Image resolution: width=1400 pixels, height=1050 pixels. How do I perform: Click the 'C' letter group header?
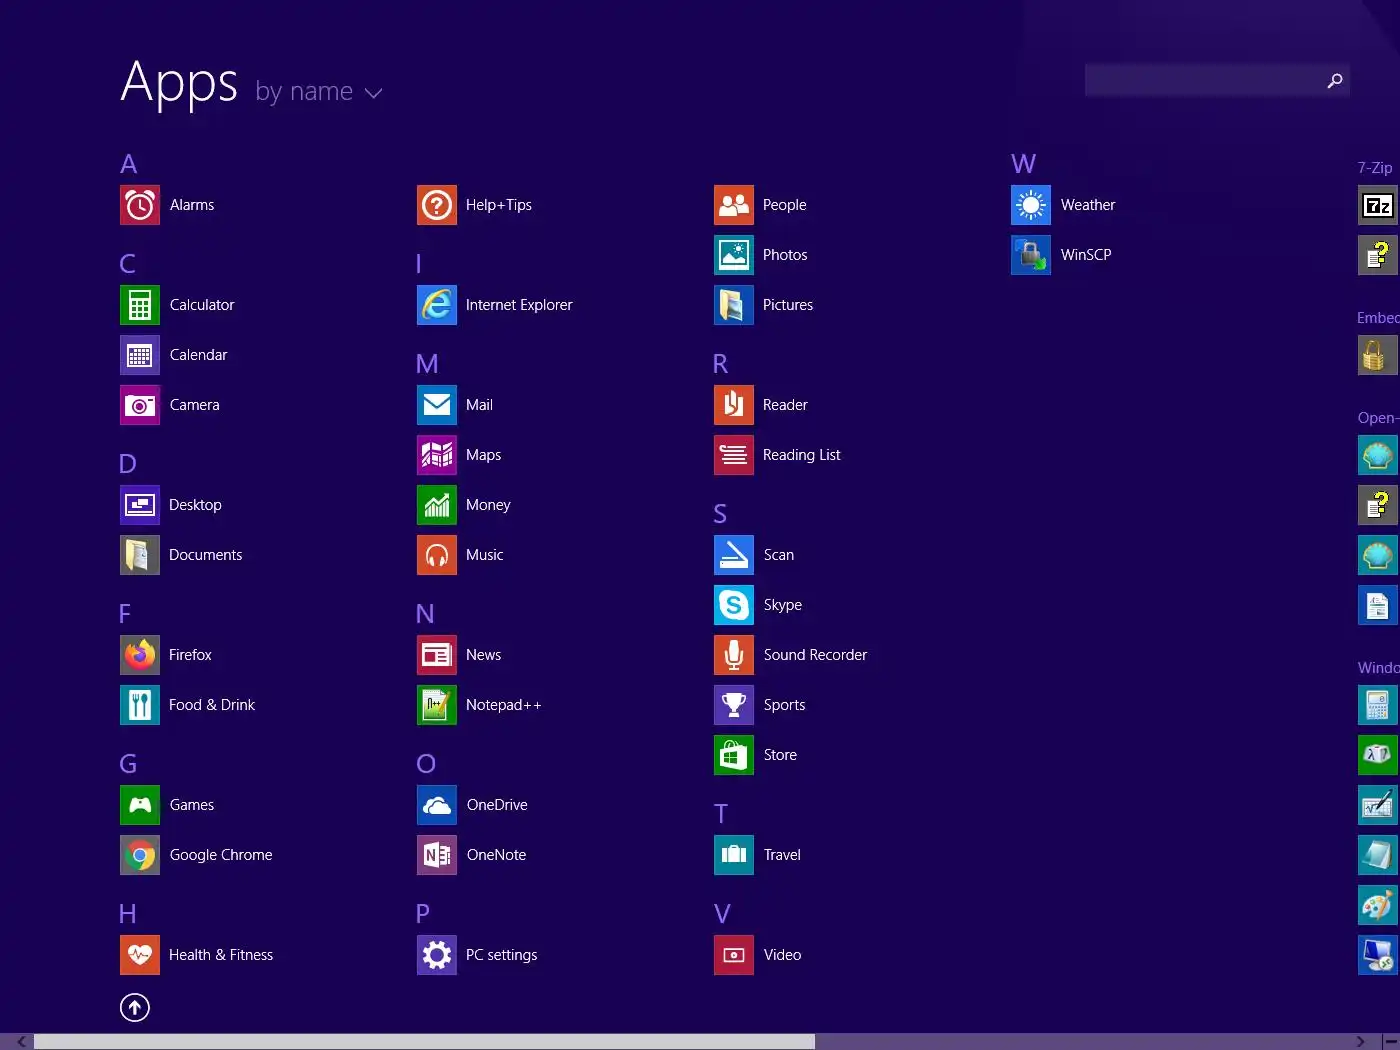pos(128,264)
